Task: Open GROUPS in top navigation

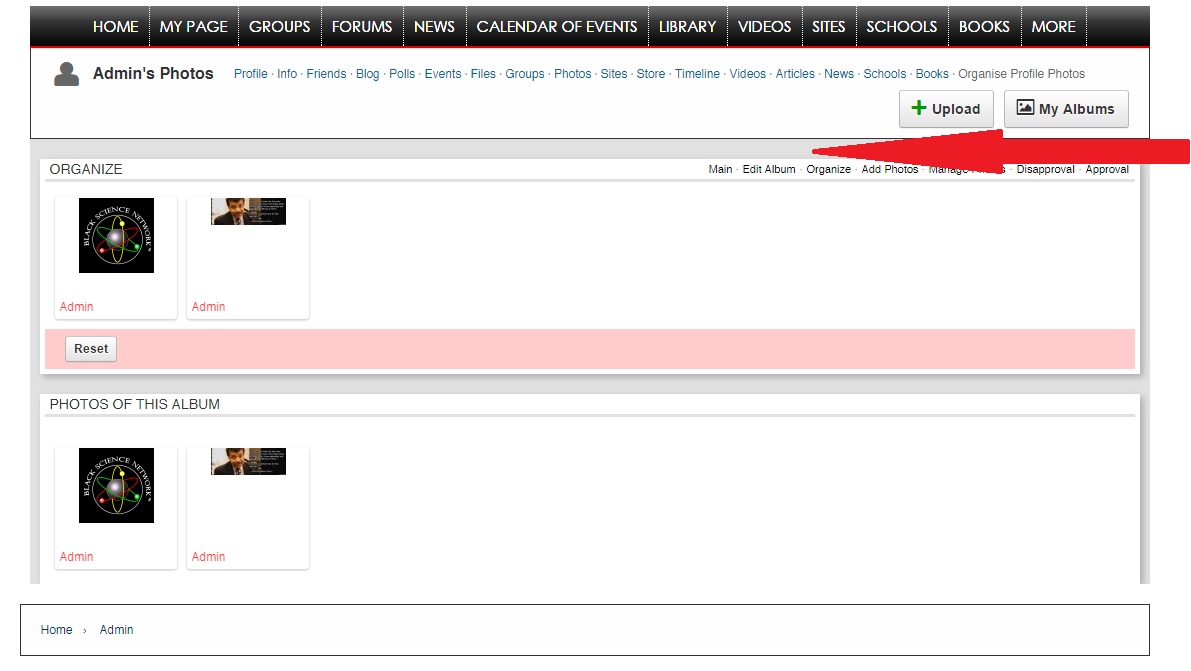Action: tap(280, 27)
